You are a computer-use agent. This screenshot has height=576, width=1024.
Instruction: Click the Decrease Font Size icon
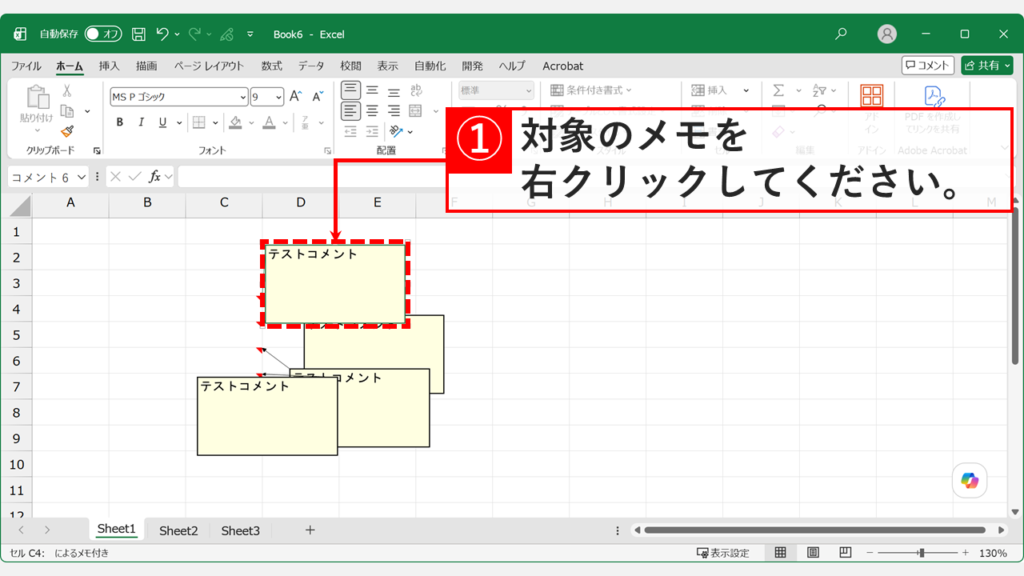coord(317,97)
